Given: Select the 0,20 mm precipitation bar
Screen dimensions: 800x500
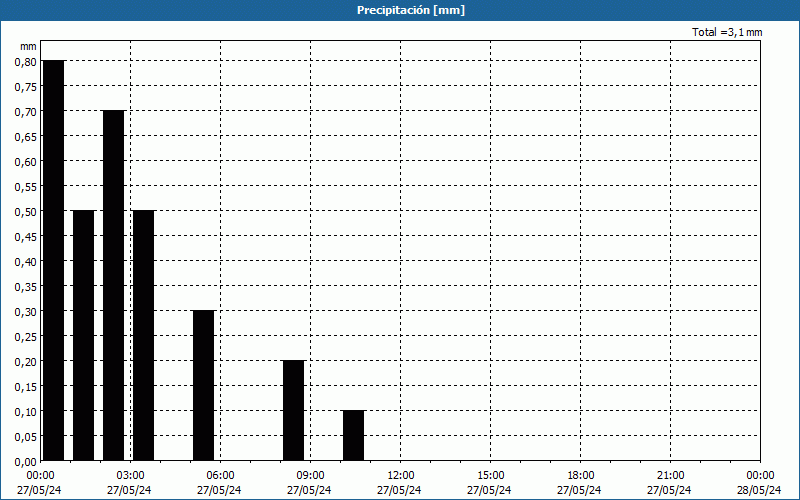Looking at the screenshot, I should click(x=293, y=410).
